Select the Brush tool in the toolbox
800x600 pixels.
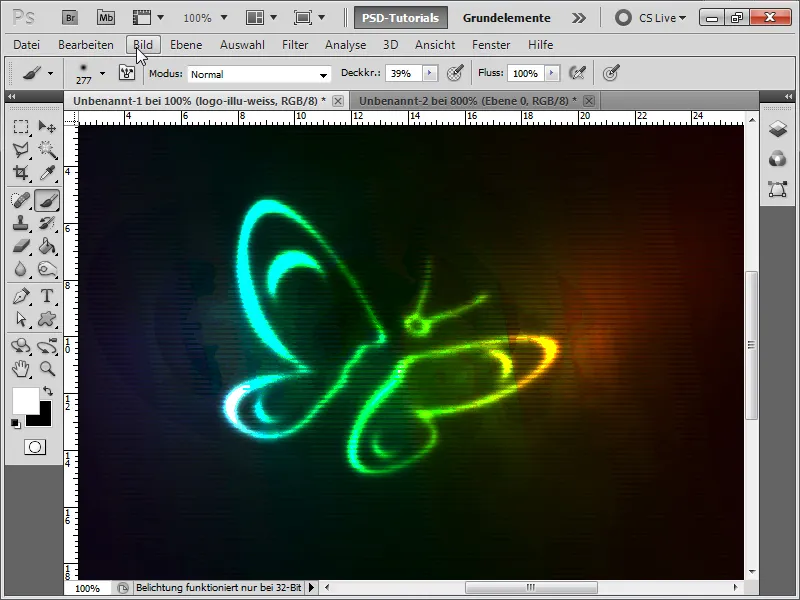click(x=47, y=200)
